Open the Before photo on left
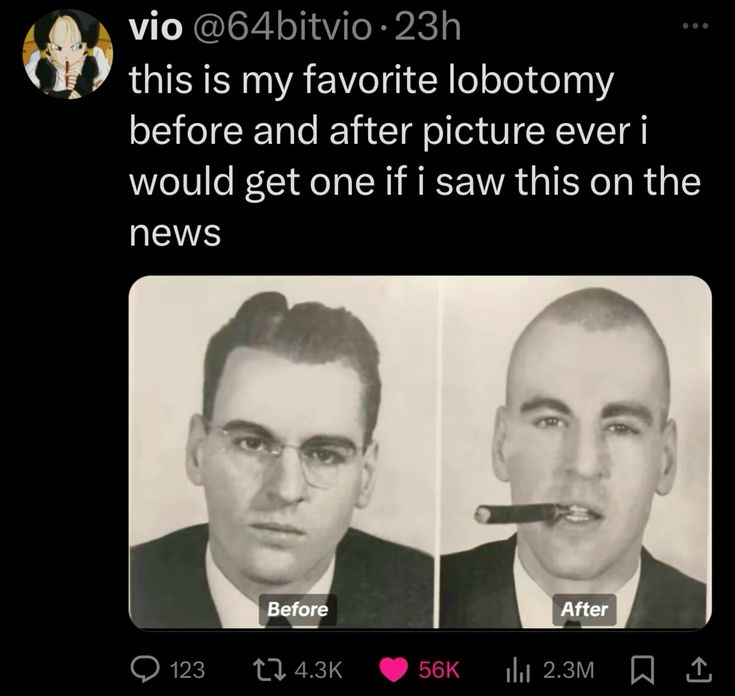This screenshot has width=735, height=696. (x=283, y=452)
